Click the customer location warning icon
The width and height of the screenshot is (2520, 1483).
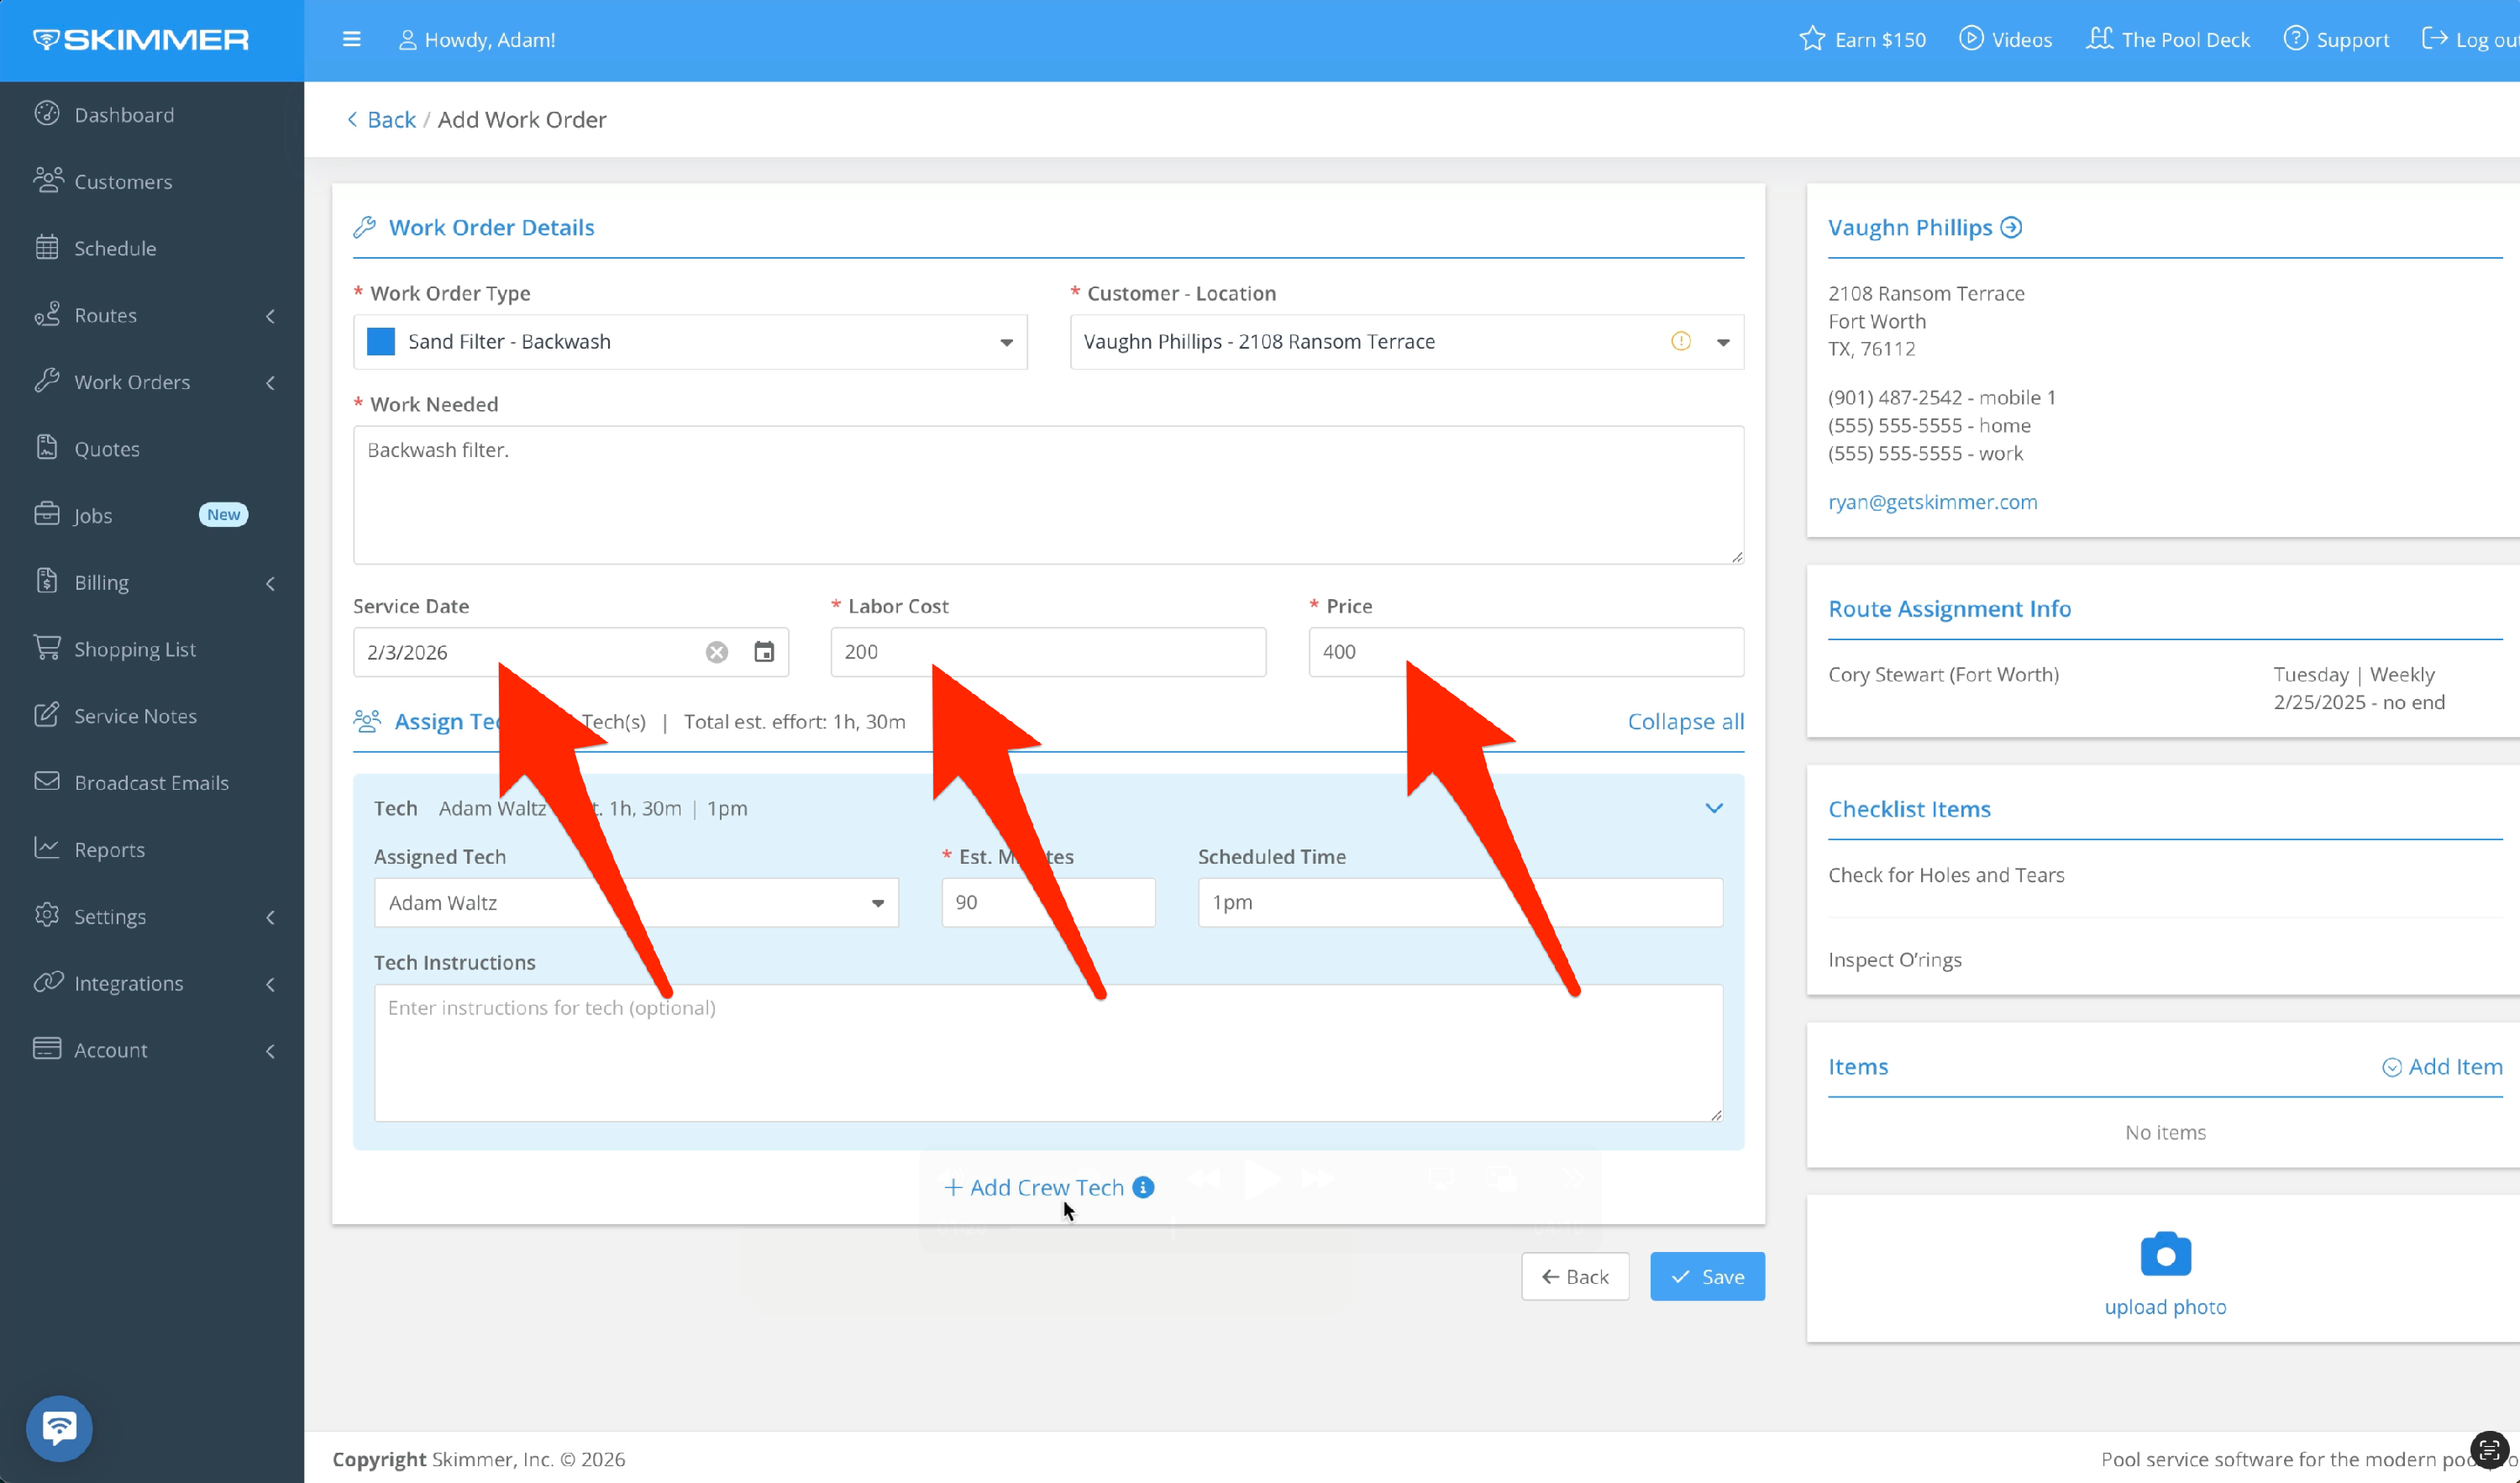(x=1681, y=342)
